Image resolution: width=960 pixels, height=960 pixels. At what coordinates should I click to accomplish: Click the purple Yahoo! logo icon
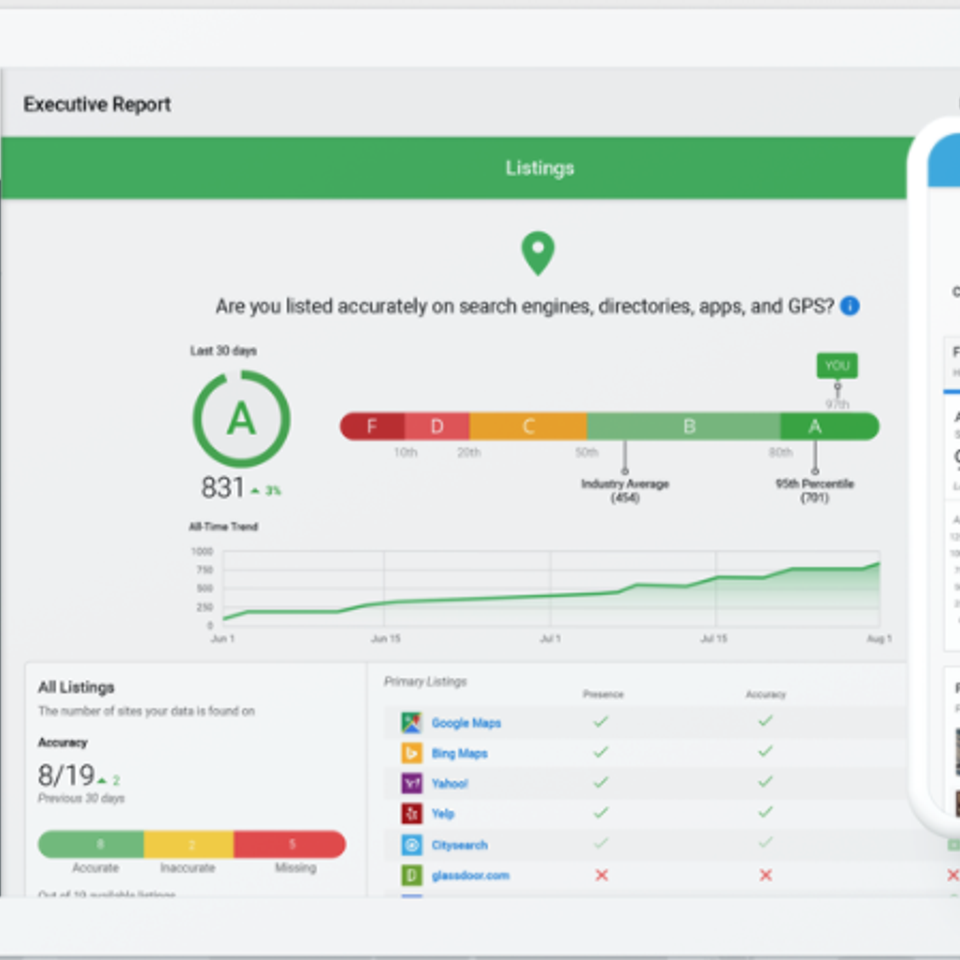coord(411,783)
